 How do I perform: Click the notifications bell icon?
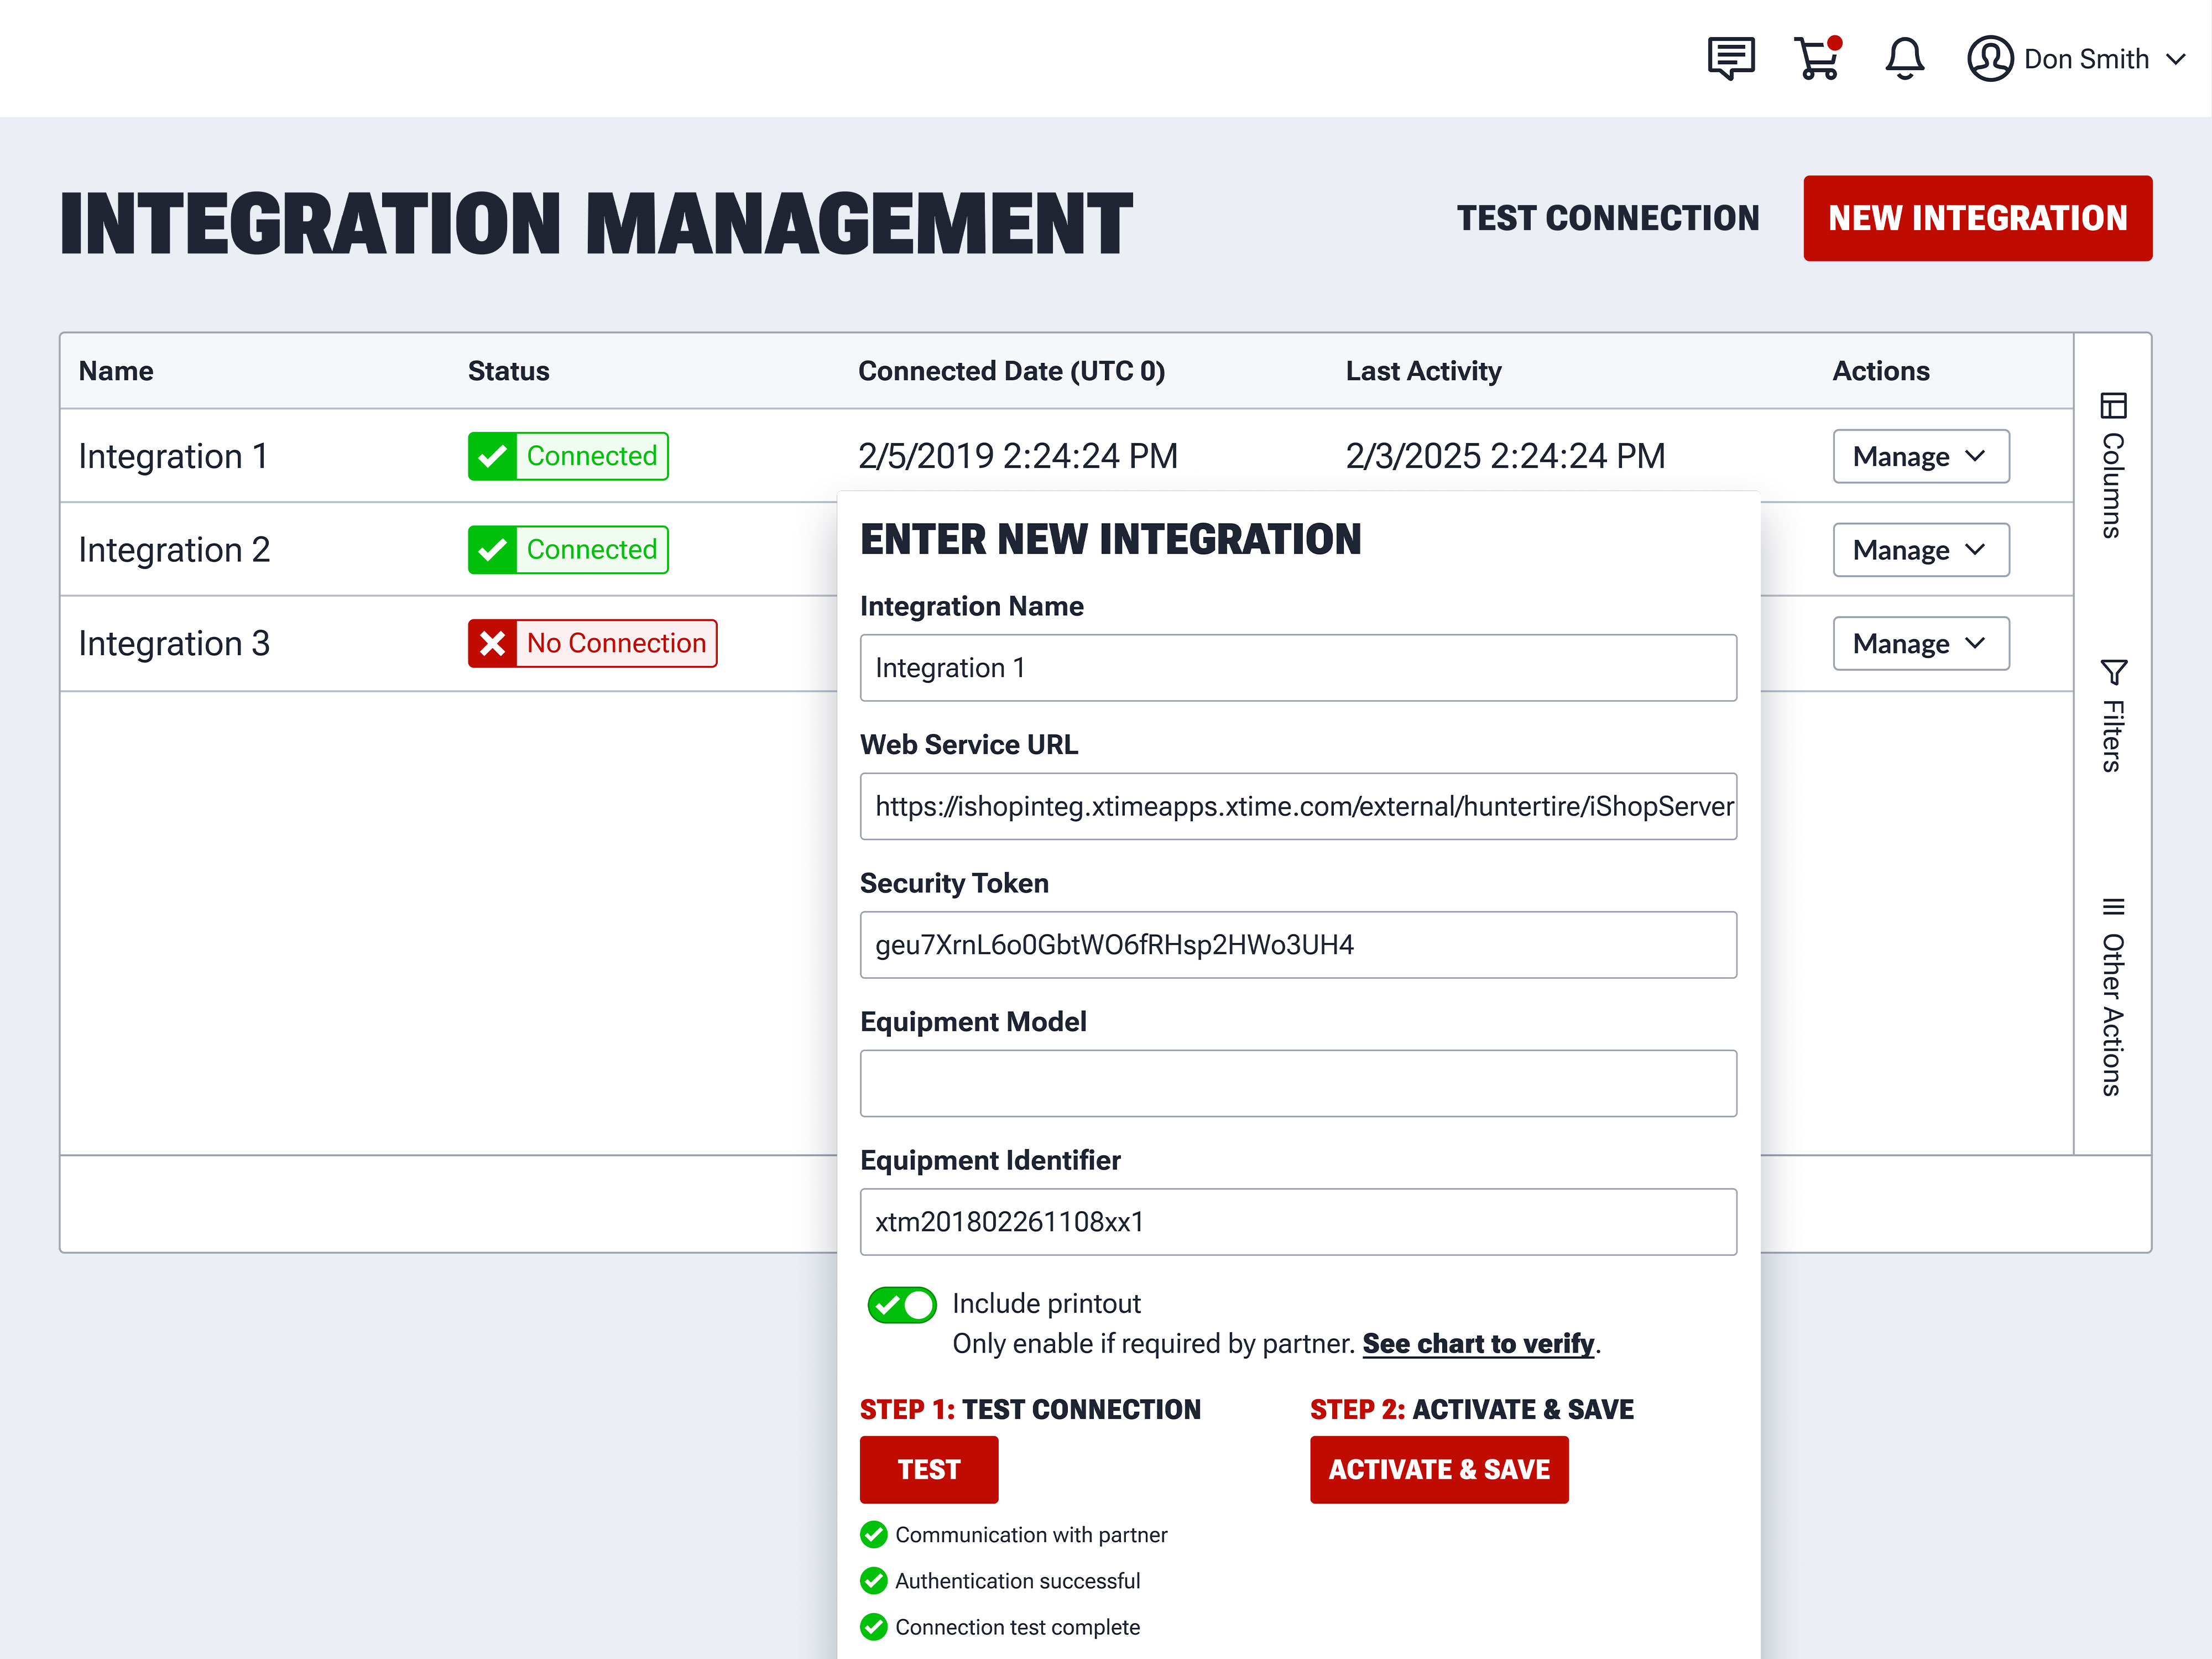coord(1904,58)
